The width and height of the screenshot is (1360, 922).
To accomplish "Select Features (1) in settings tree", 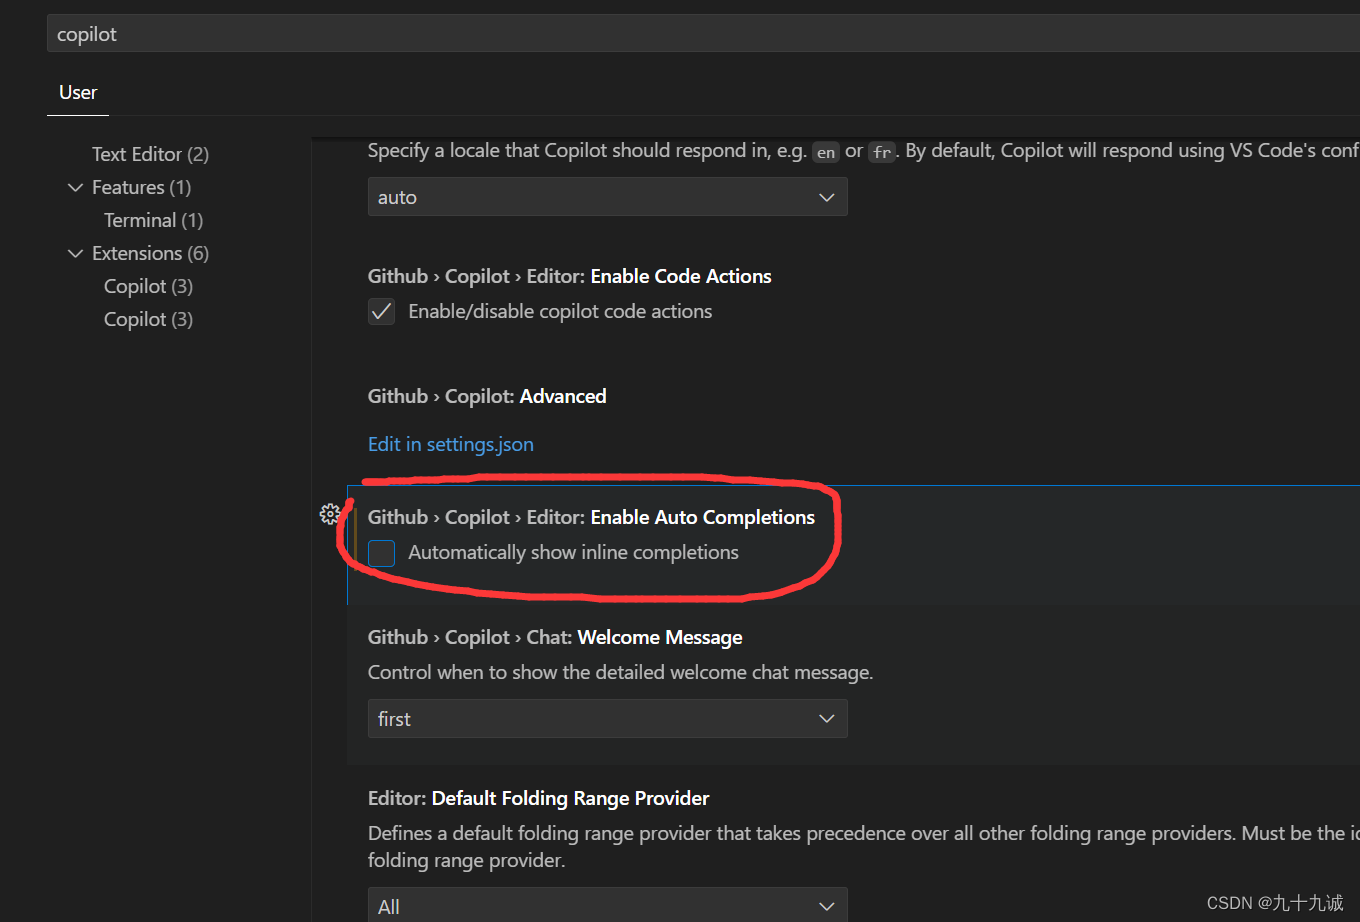I will tap(141, 187).
